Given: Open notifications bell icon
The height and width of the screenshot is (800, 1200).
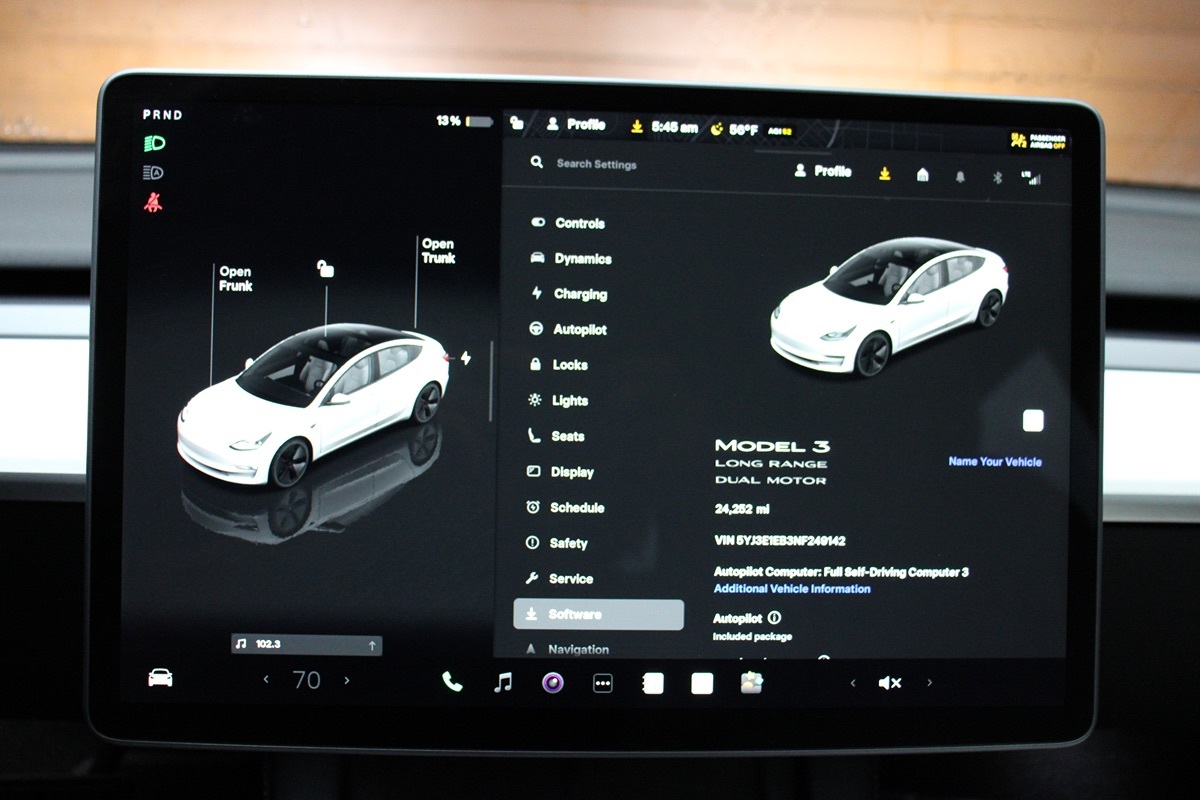Looking at the screenshot, I should pos(960,177).
